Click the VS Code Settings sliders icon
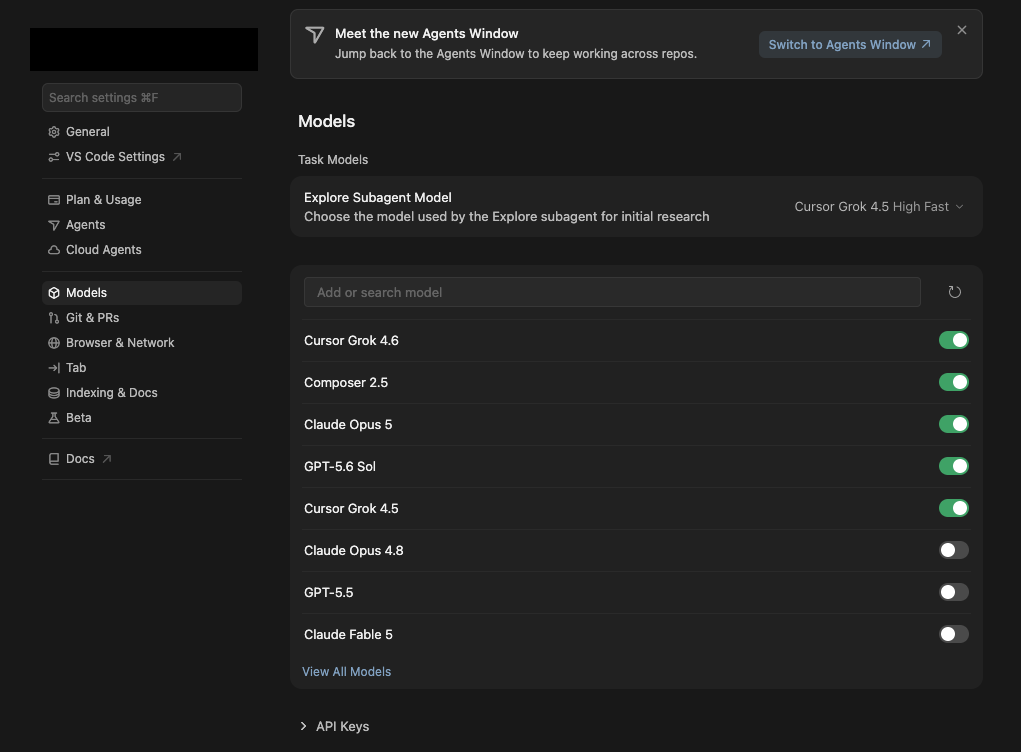The image size is (1021, 752). pos(54,157)
